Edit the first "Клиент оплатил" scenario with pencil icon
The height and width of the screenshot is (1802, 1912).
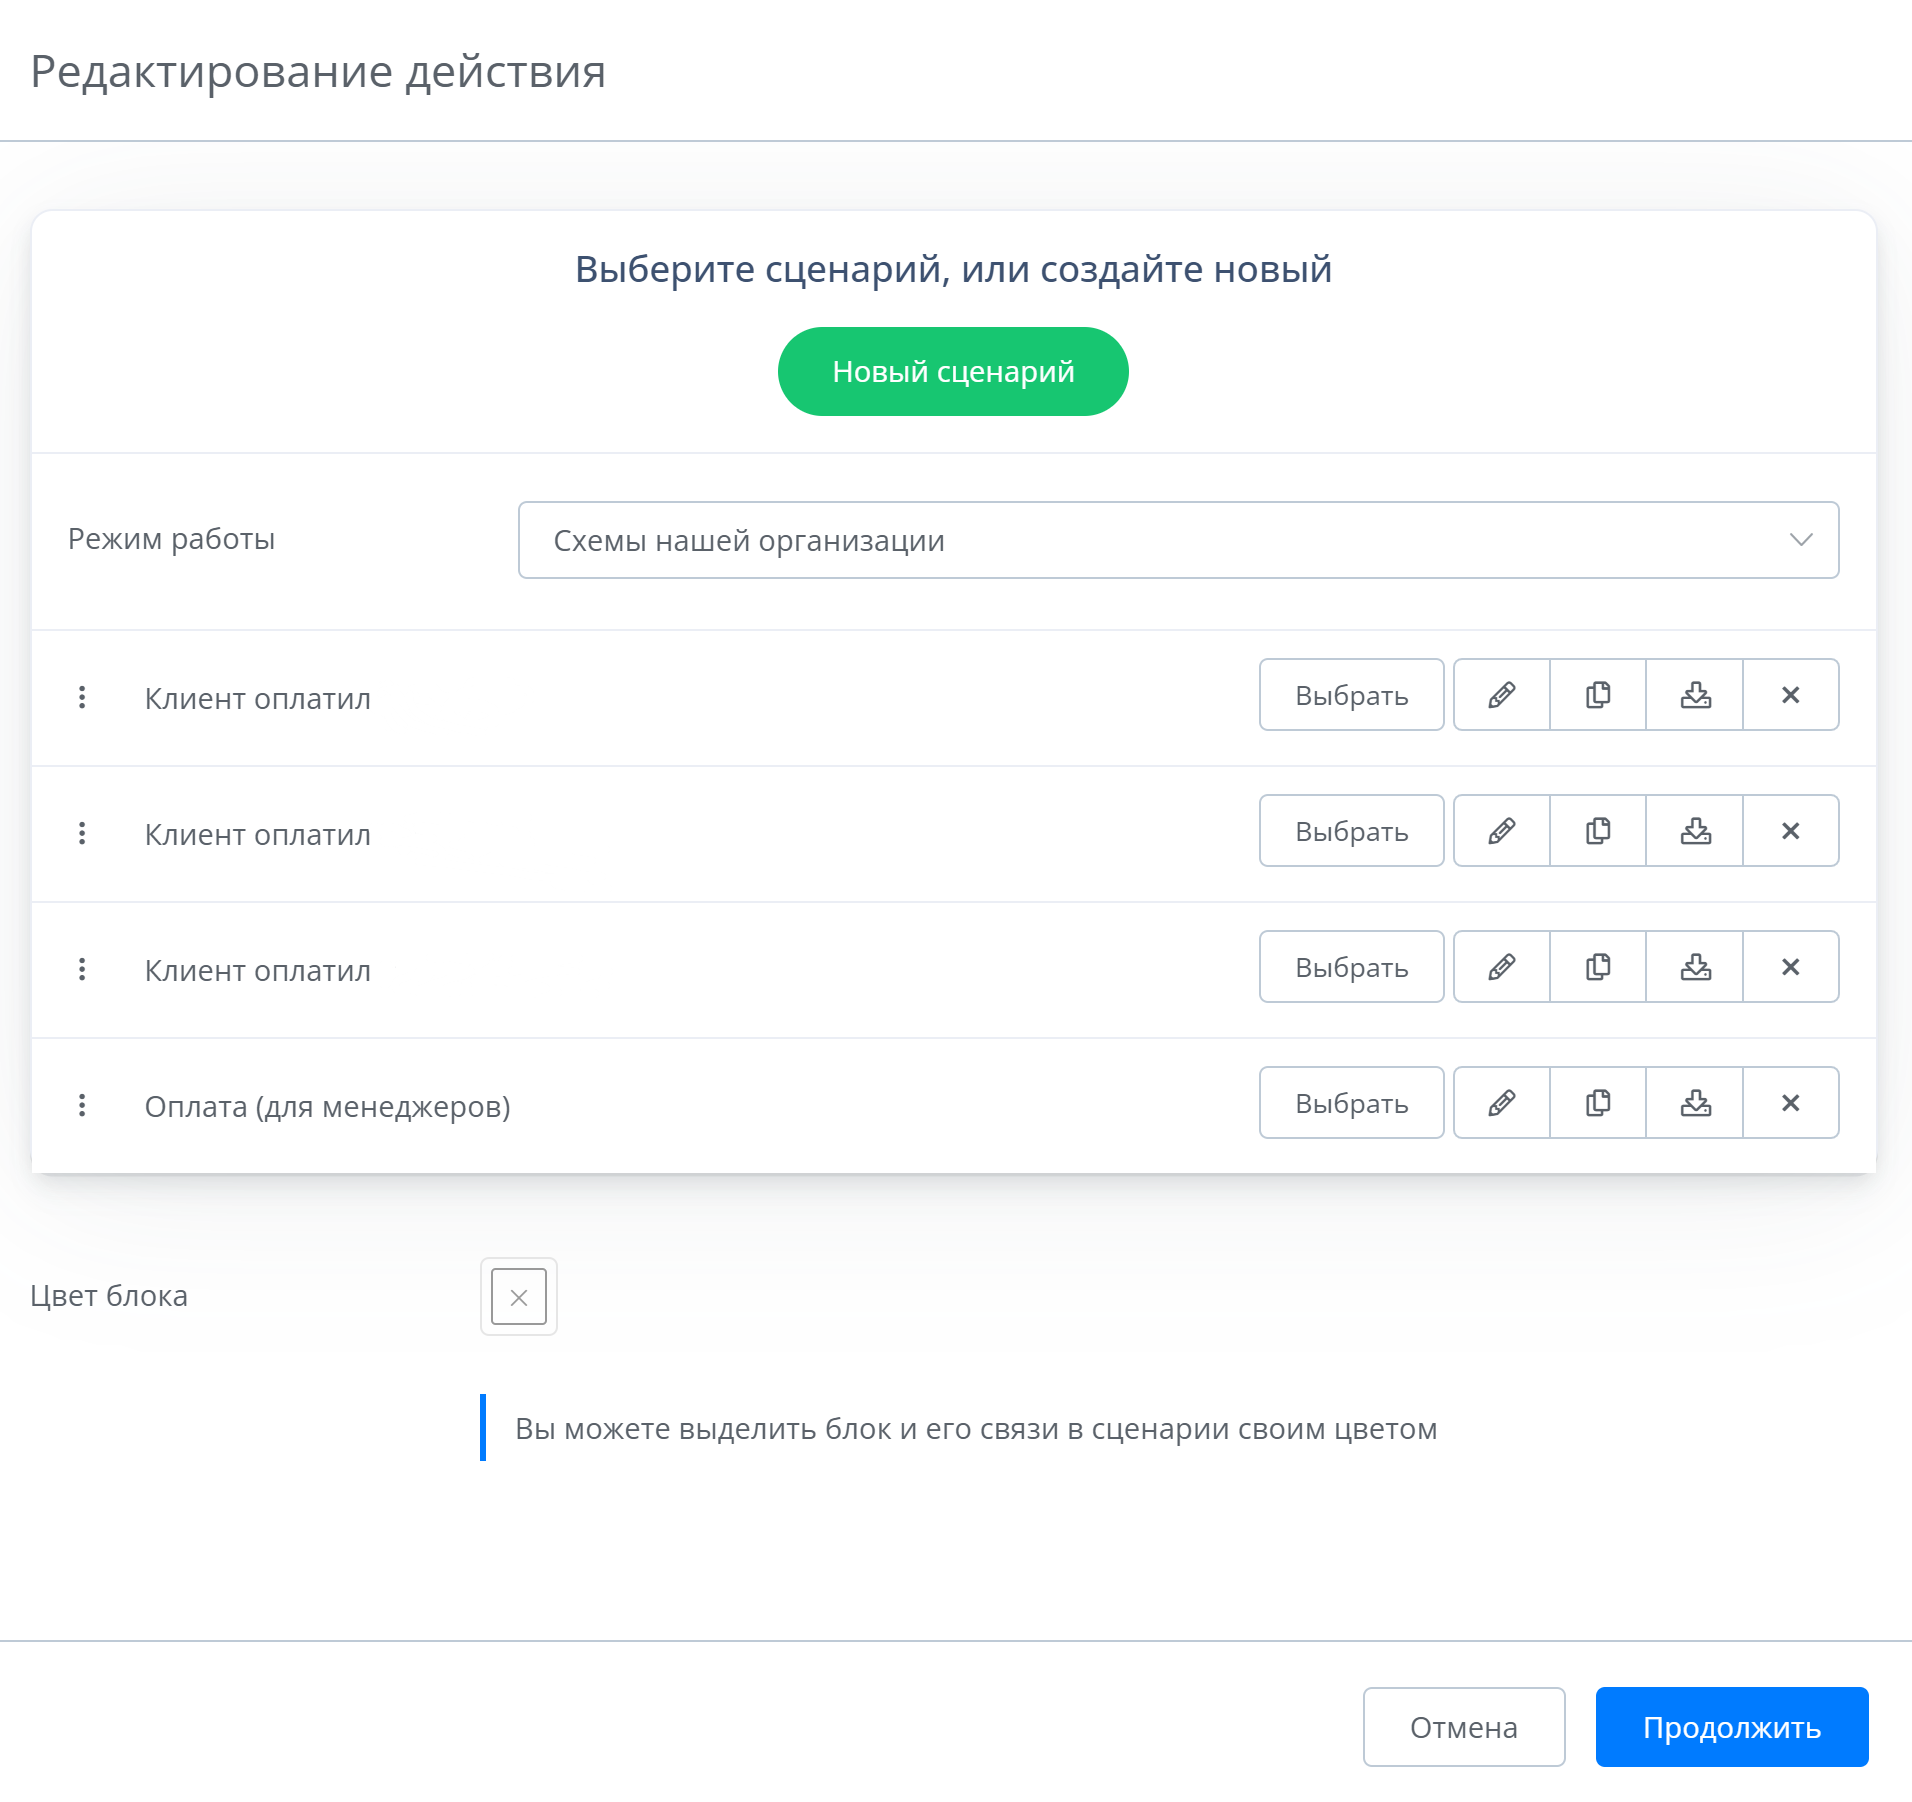pos(1501,695)
